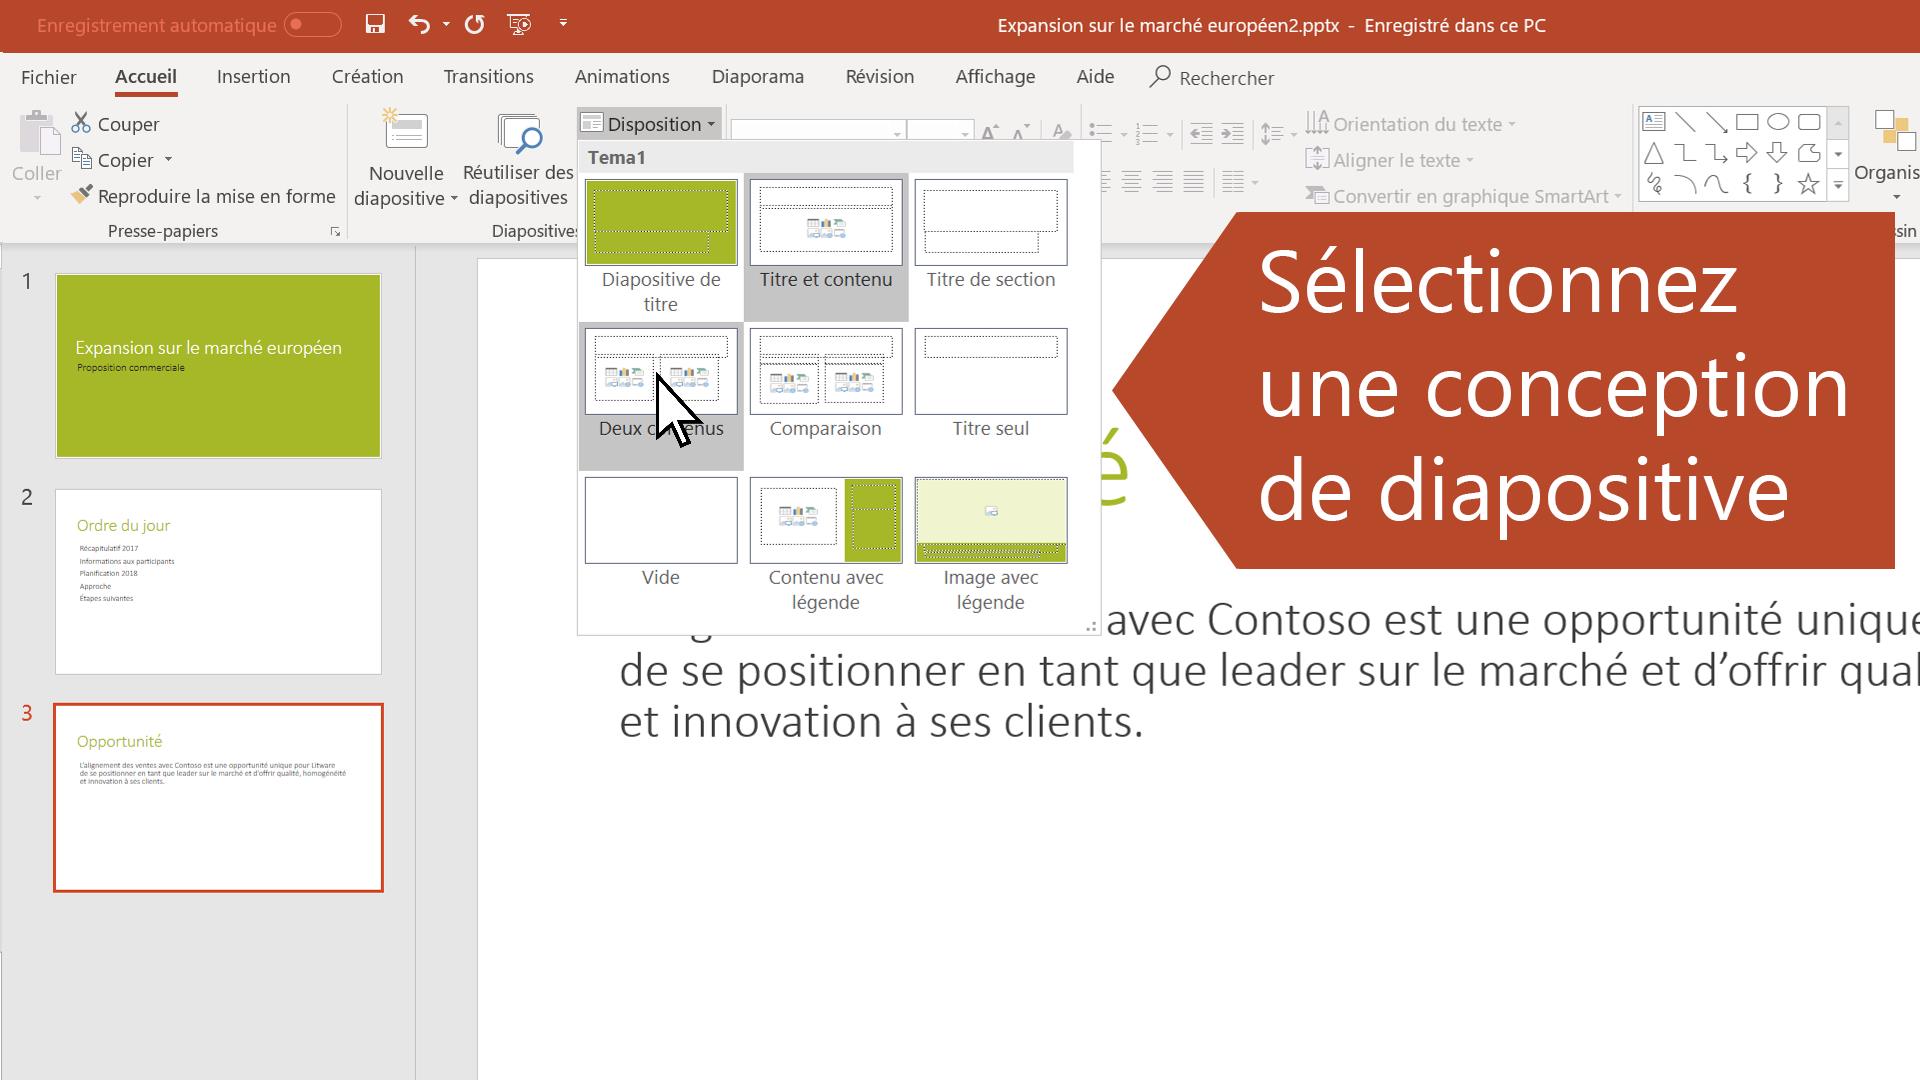Choose Vide blank layout

pyautogui.click(x=661, y=545)
